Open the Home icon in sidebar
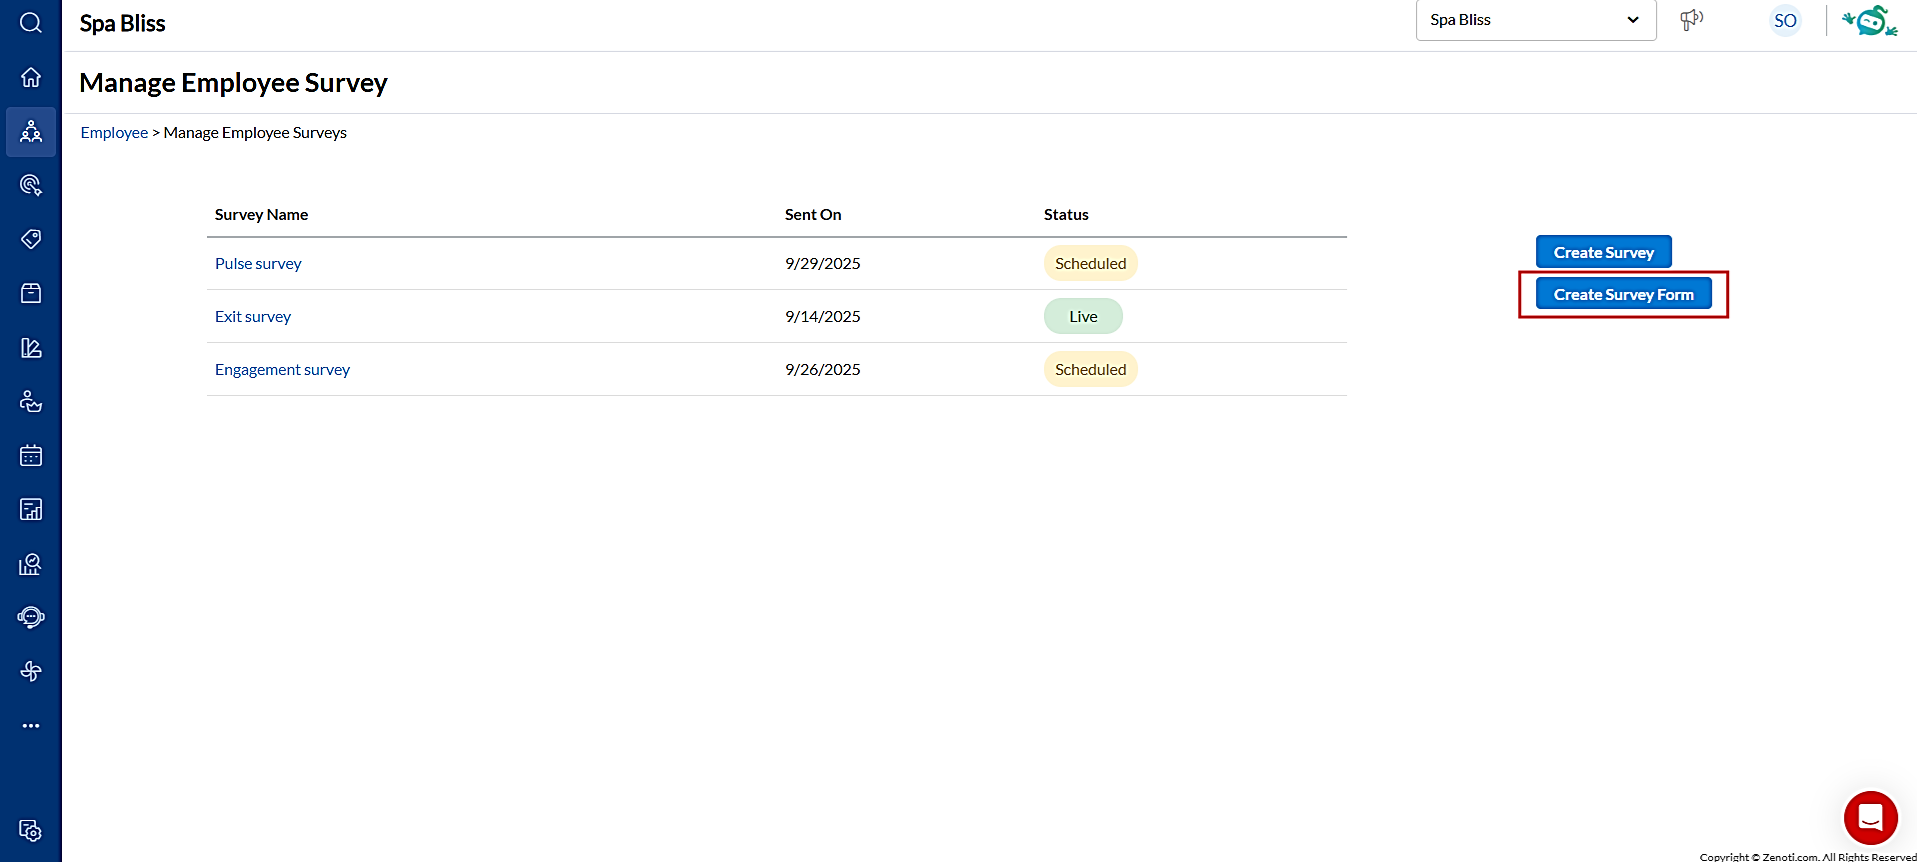The width and height of the screenshot is (1917, 862). (x=31, y=77)
